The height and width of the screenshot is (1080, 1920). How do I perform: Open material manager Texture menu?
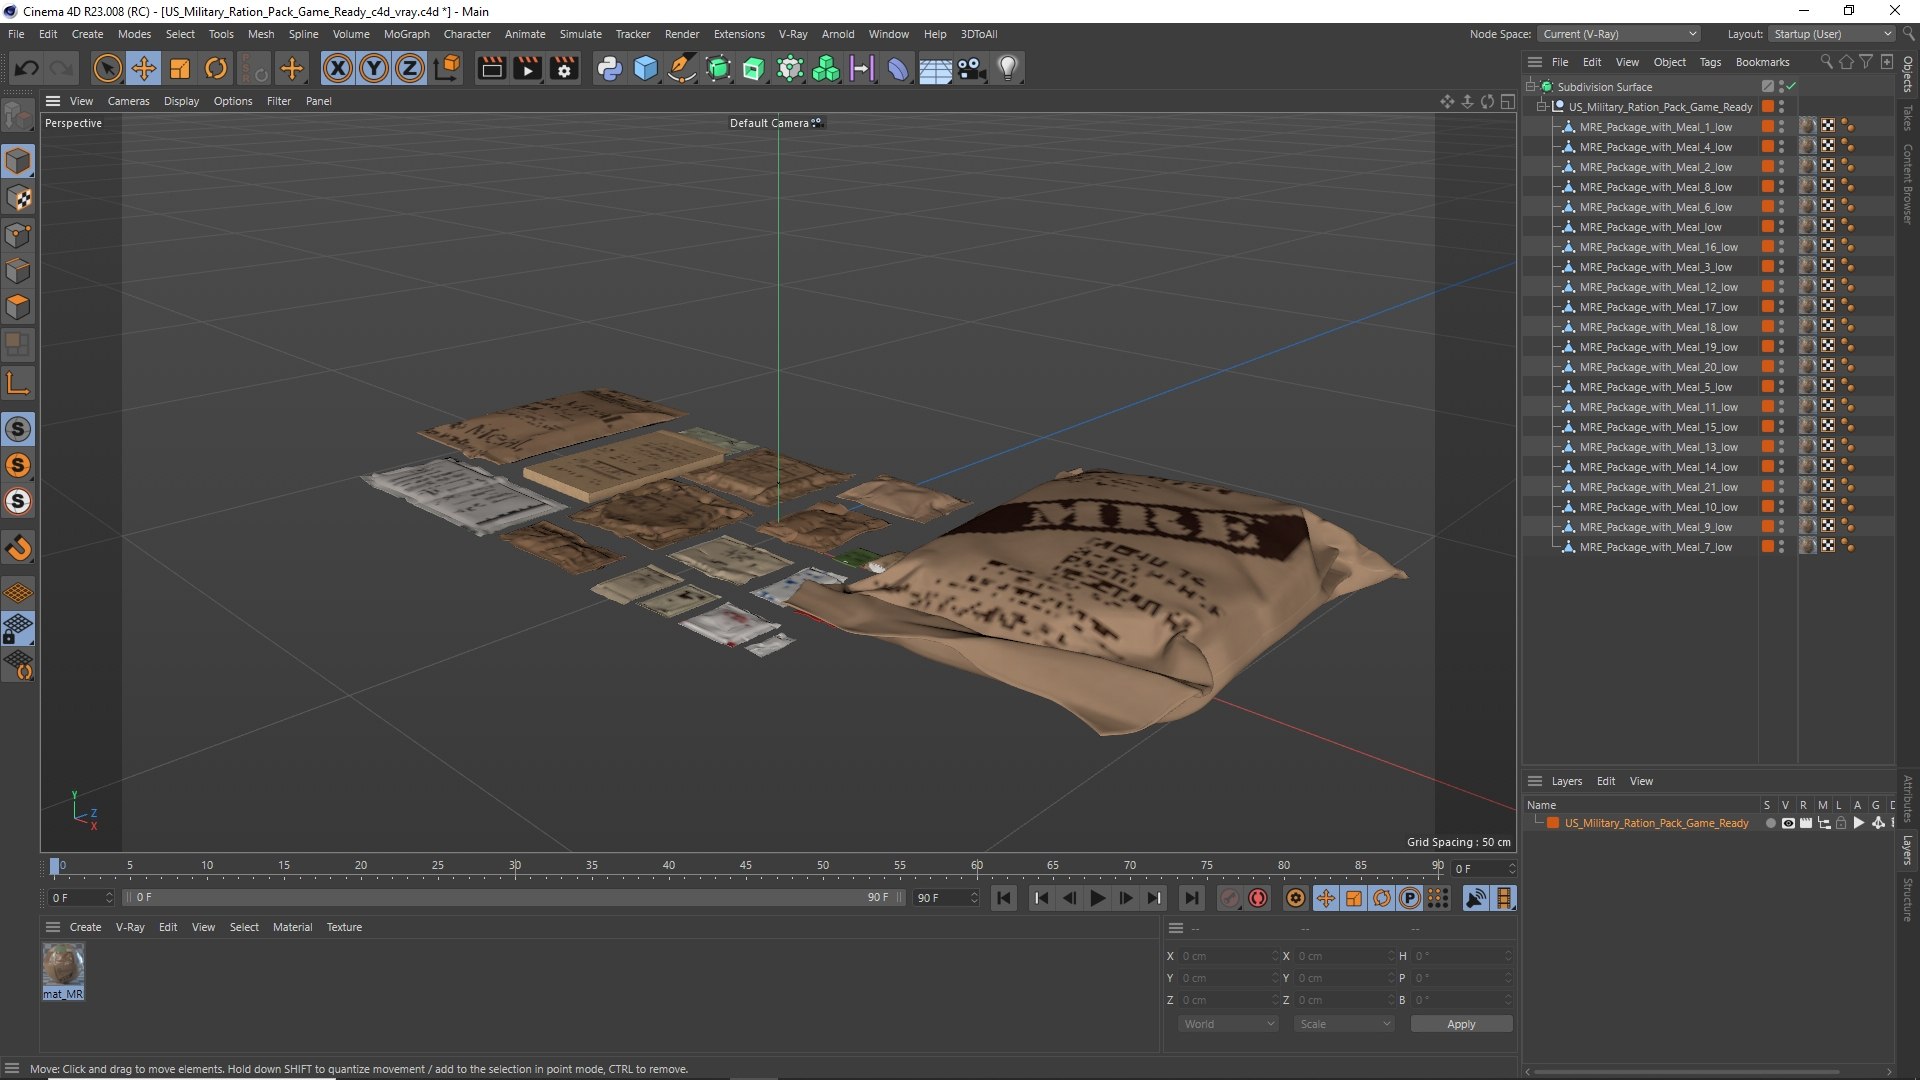(344, 927)
